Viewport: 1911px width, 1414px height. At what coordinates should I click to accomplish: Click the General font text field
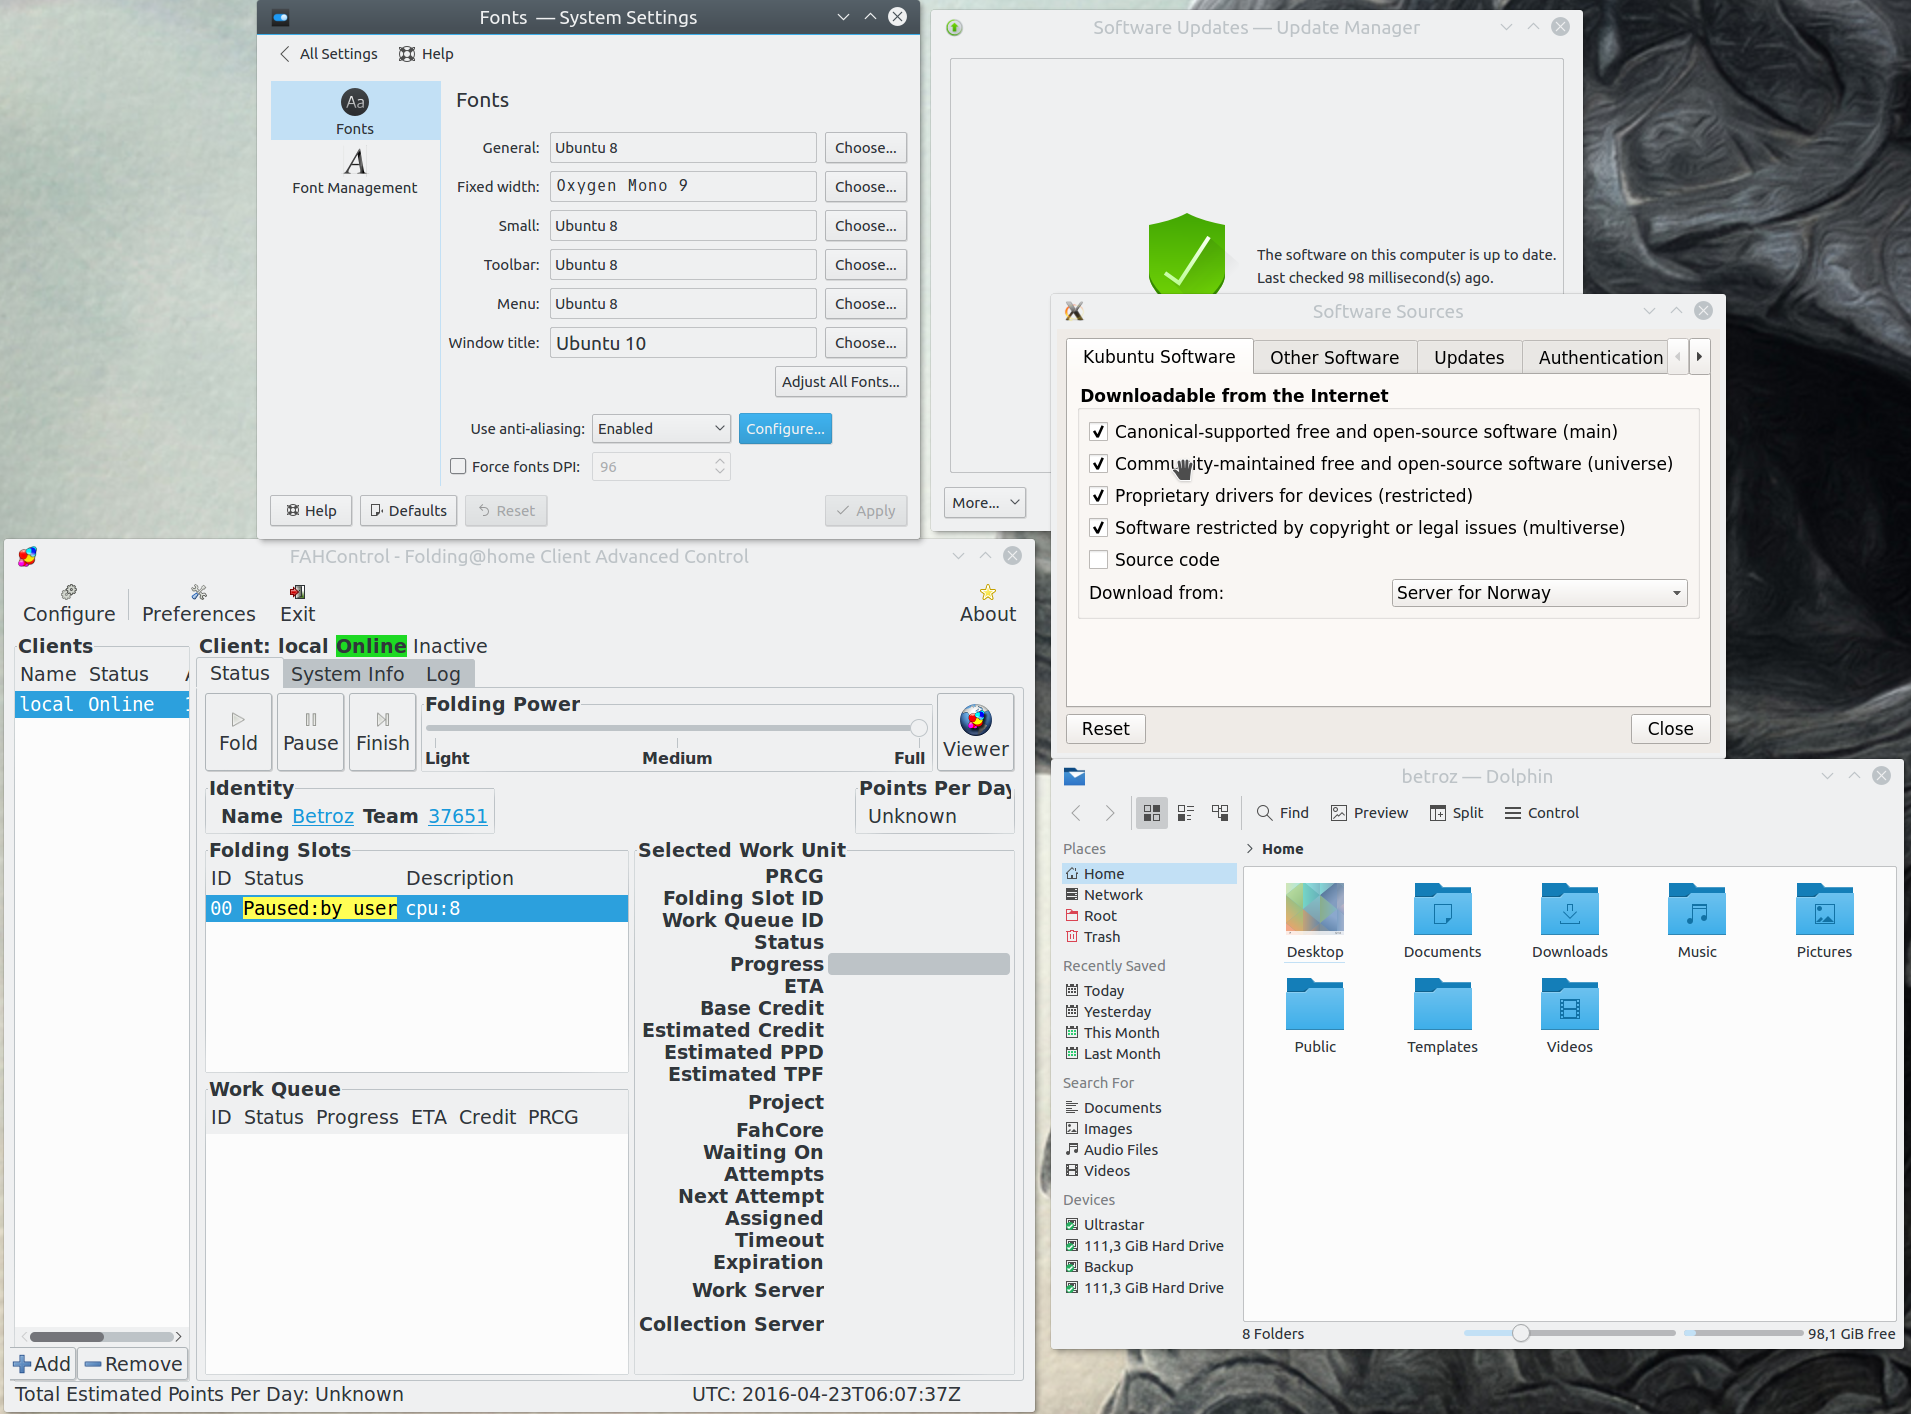(x=683, y=148)
